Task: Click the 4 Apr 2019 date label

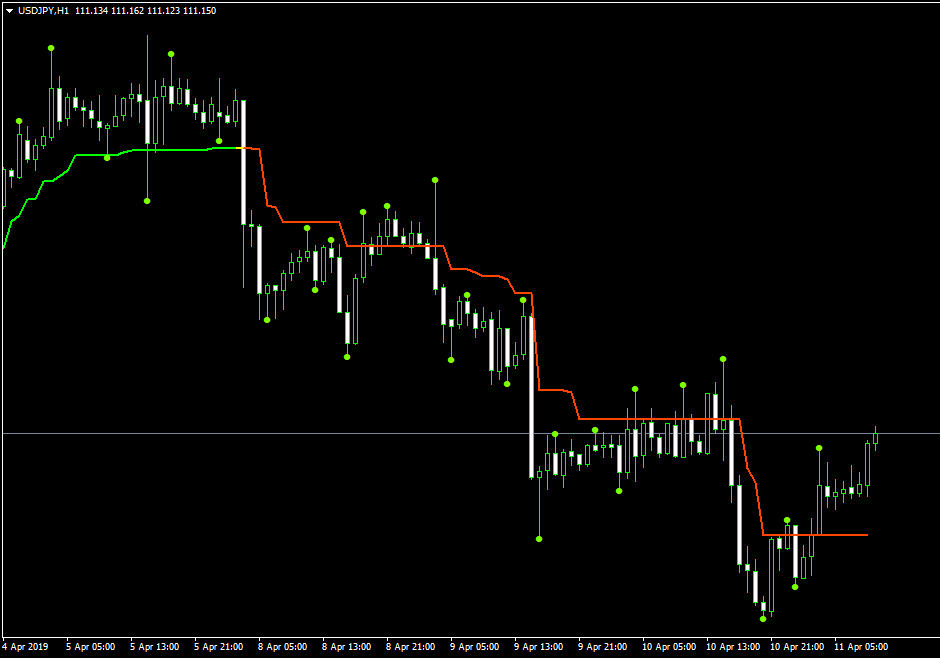Action: 26,646
